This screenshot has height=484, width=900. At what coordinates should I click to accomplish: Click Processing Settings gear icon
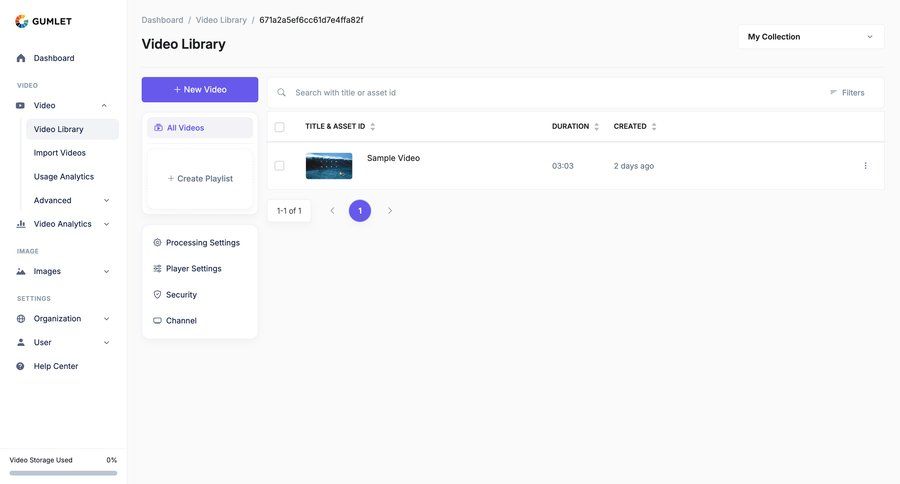(157, 243)
